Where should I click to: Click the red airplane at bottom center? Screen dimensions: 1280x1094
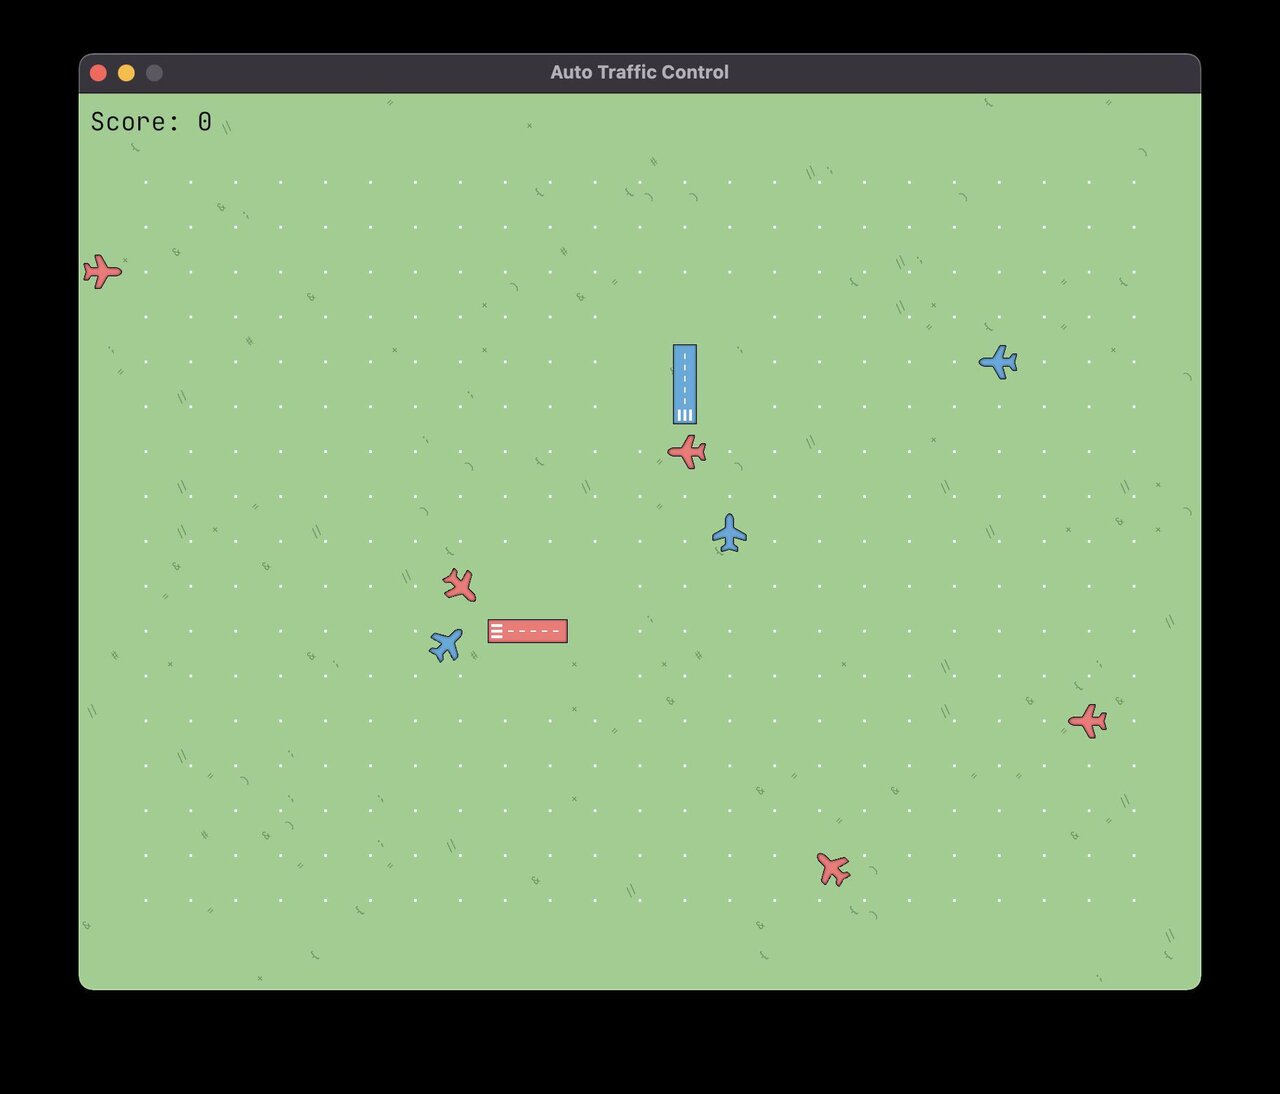(x=833, y=869)
